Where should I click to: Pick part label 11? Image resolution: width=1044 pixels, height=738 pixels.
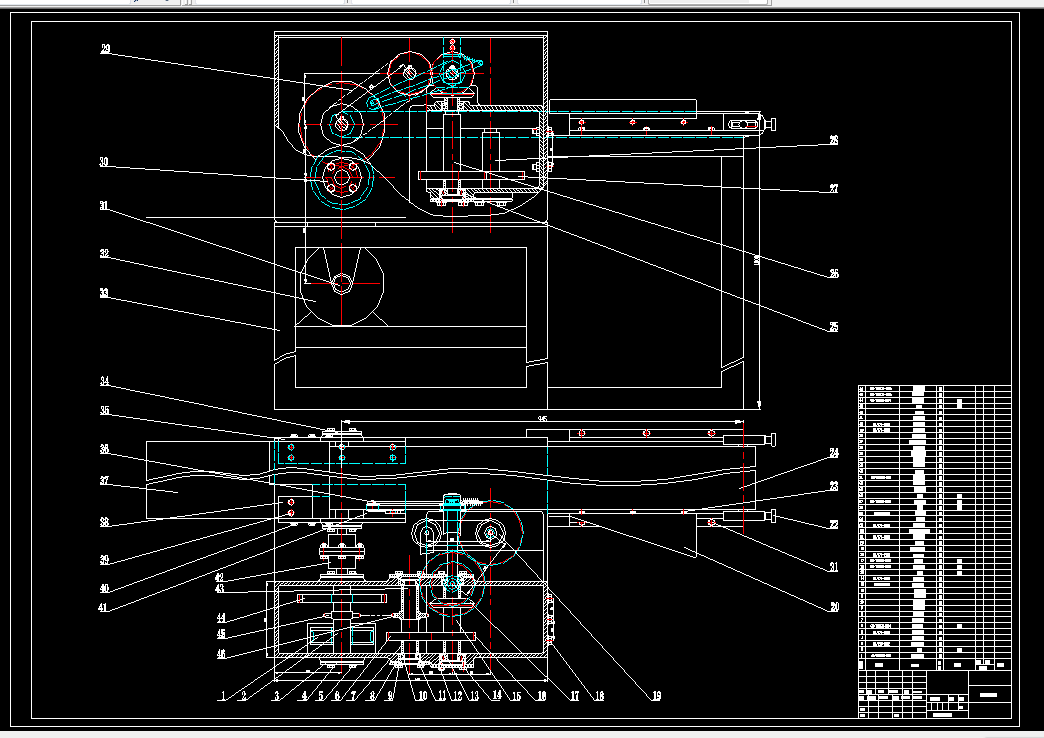click(x=441, y=696)
